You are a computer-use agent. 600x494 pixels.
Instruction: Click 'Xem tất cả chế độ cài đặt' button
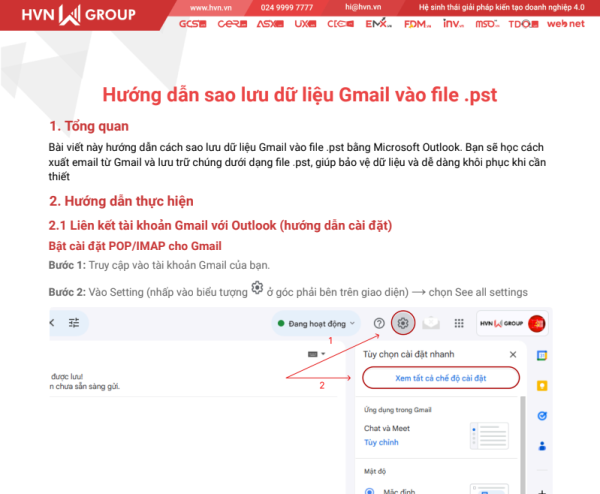click(x=441, y=378)
